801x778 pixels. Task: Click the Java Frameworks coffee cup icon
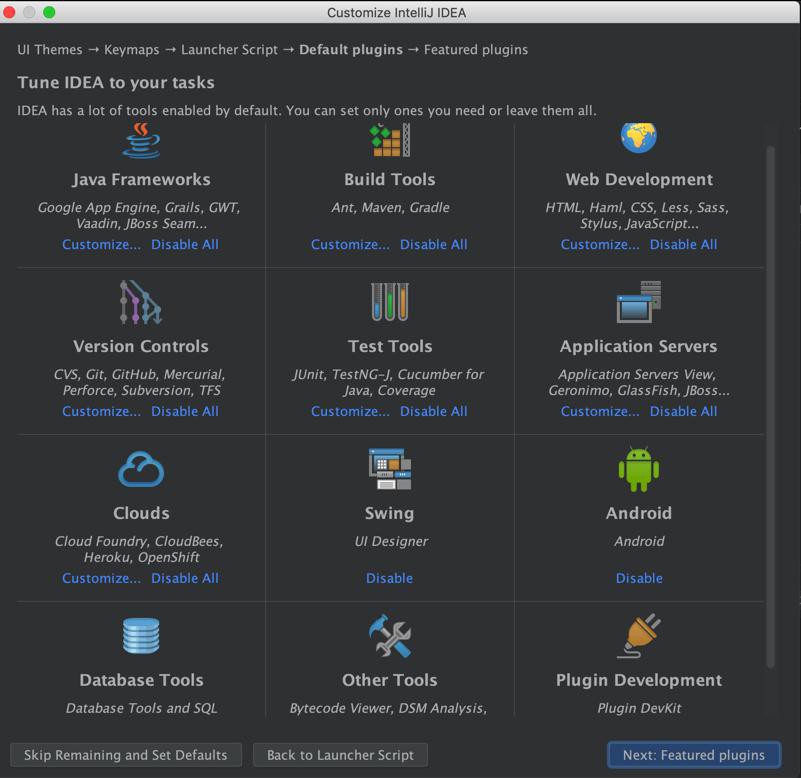(141, 140)
